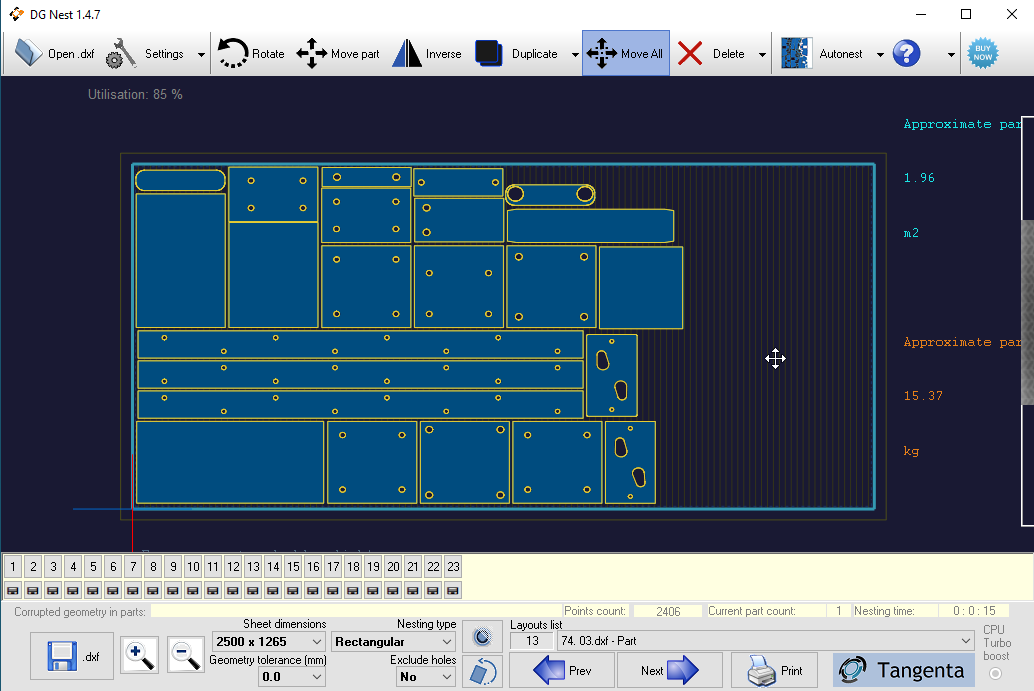Click the Next layout button
1034x691 pixels.
(670, 670)
